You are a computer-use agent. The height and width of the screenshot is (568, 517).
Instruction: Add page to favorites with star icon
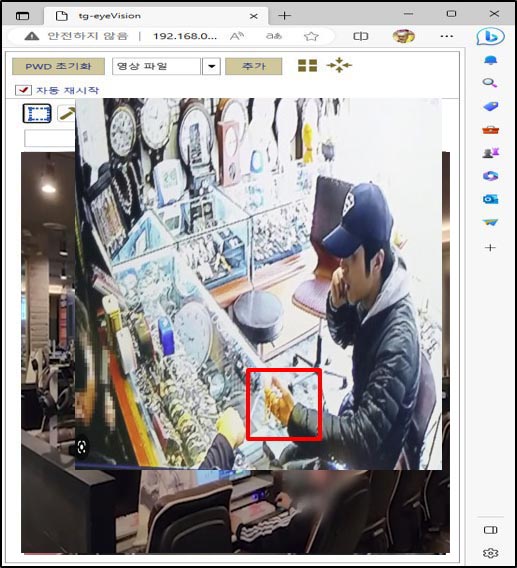tap(311, 36)
